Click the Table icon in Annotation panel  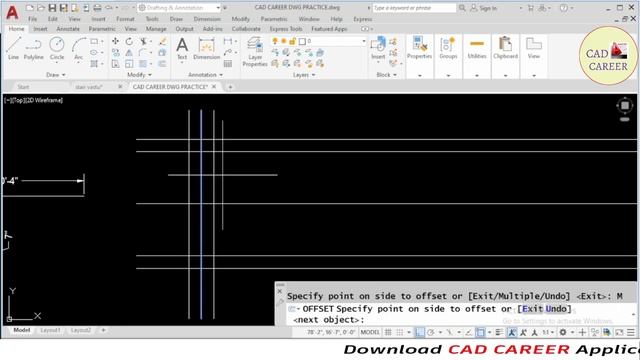(228, 64)
